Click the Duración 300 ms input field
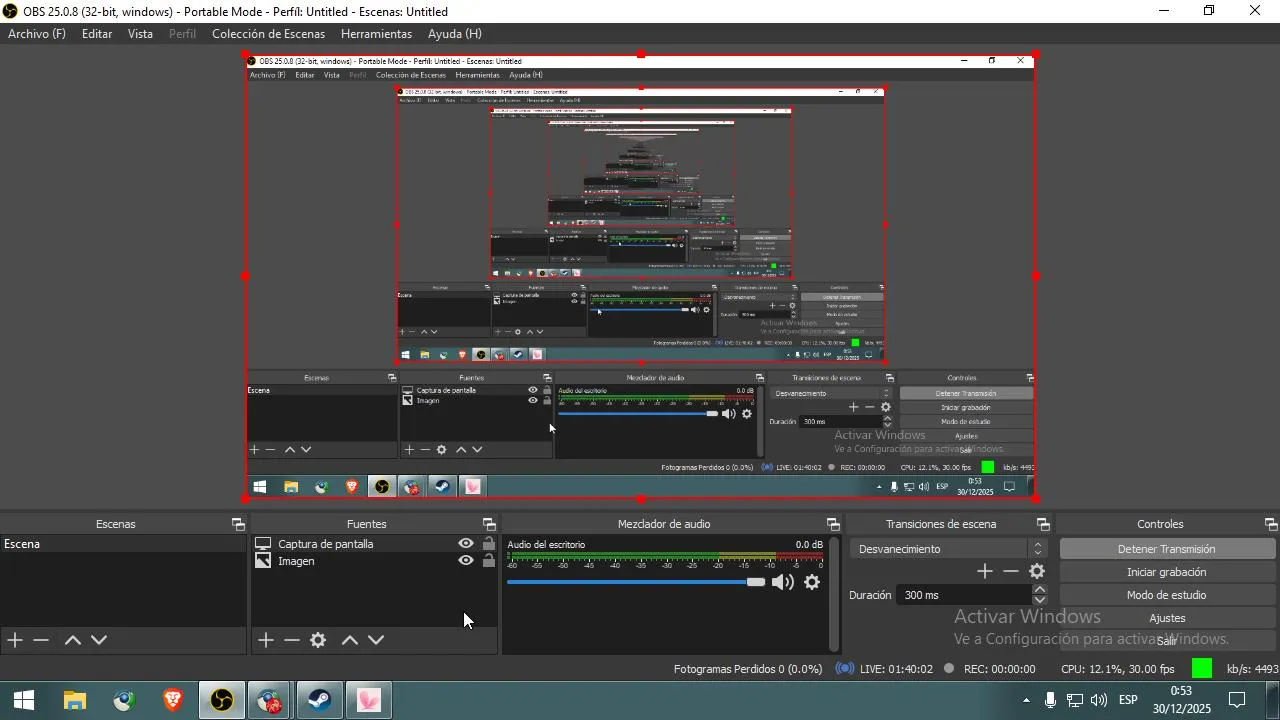The height and width of the screenshot is (720, 1280). click(x=966, y=595)
